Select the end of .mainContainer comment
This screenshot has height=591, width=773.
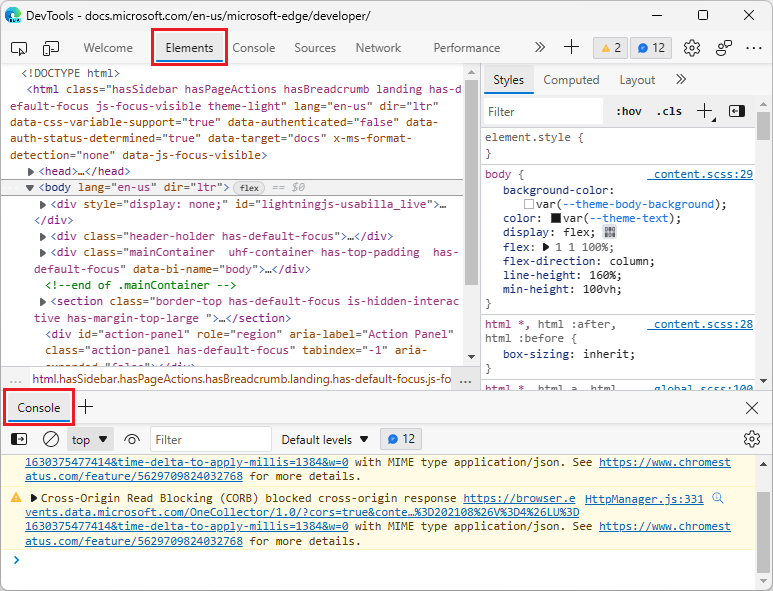[141, 285]
